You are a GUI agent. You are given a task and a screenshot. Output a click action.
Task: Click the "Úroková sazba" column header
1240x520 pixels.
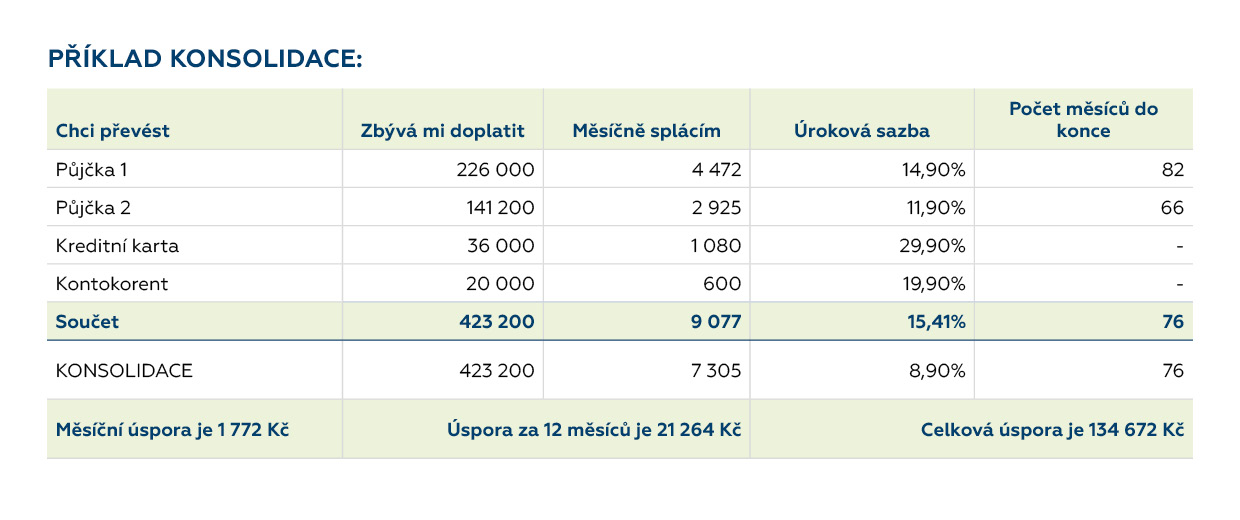point(862,131)
